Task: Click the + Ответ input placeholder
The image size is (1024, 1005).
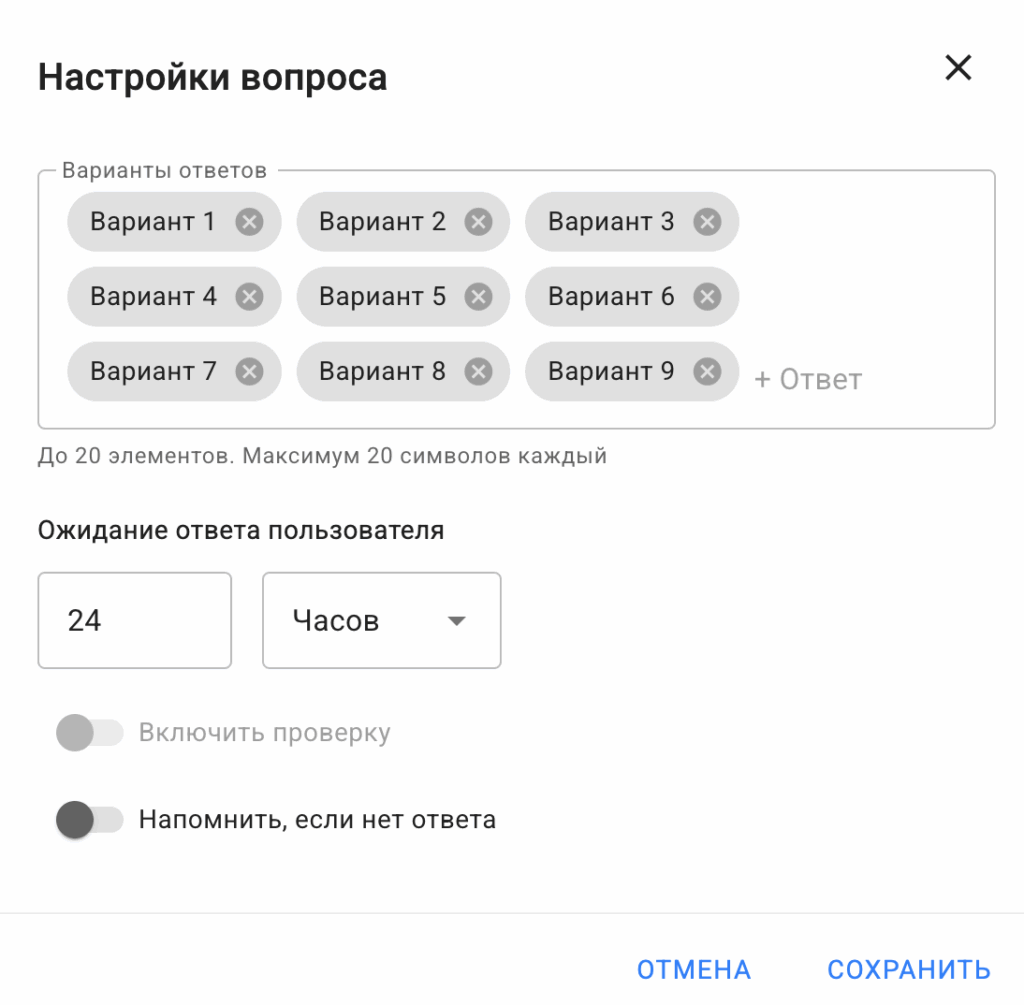Action: coord(808,380)
